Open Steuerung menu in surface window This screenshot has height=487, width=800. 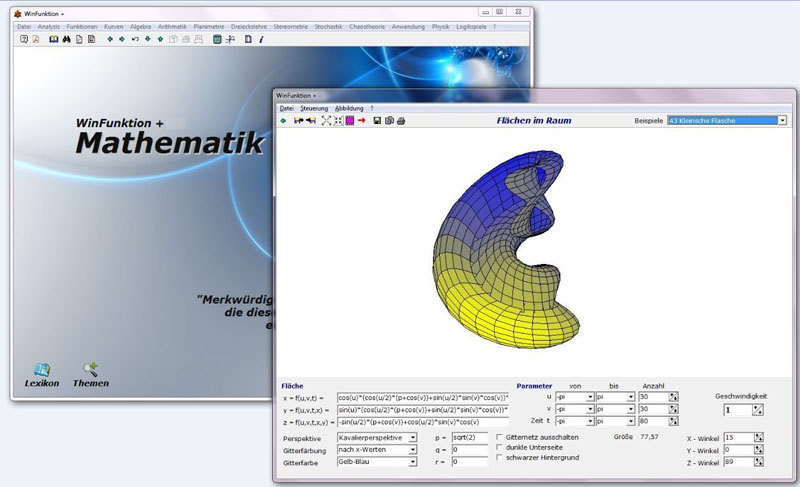[314, 108]
